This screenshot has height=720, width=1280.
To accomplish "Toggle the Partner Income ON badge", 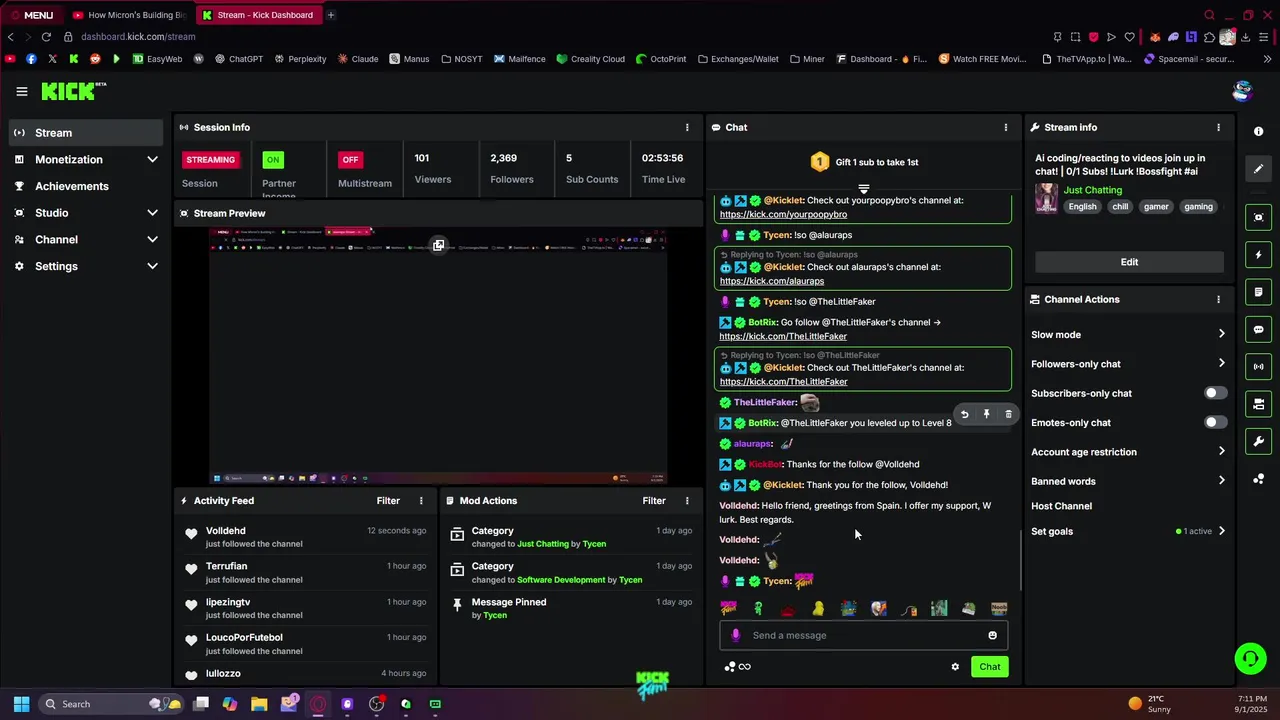I will [273, 159].
